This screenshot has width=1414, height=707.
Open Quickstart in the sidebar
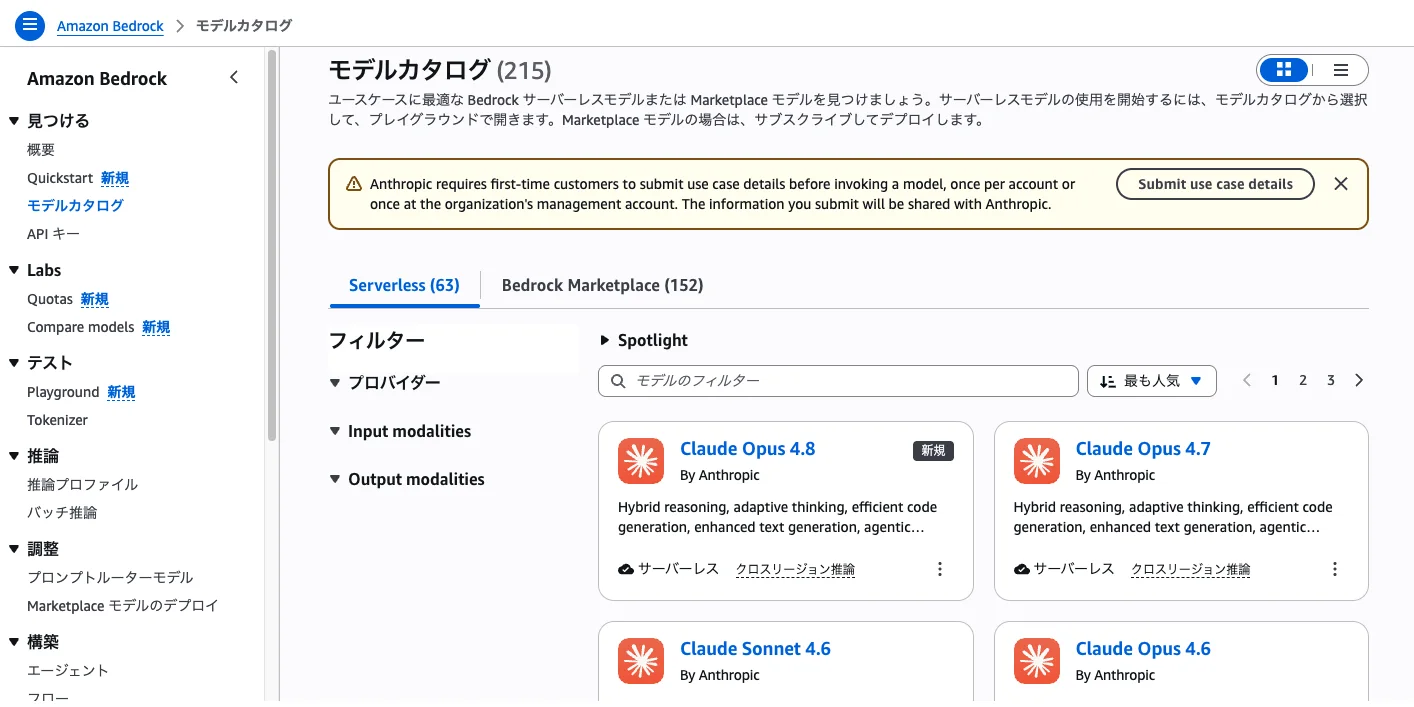pos(60,178)
